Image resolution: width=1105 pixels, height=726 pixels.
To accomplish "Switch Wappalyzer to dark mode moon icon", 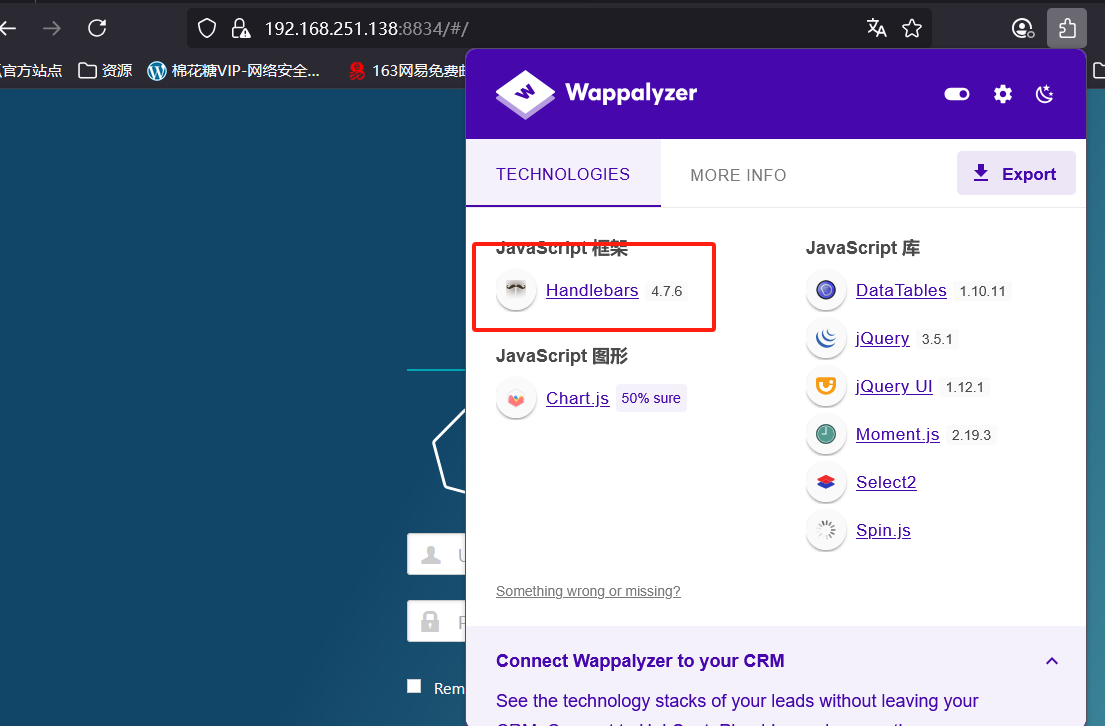I will [x=1044, y=94].
